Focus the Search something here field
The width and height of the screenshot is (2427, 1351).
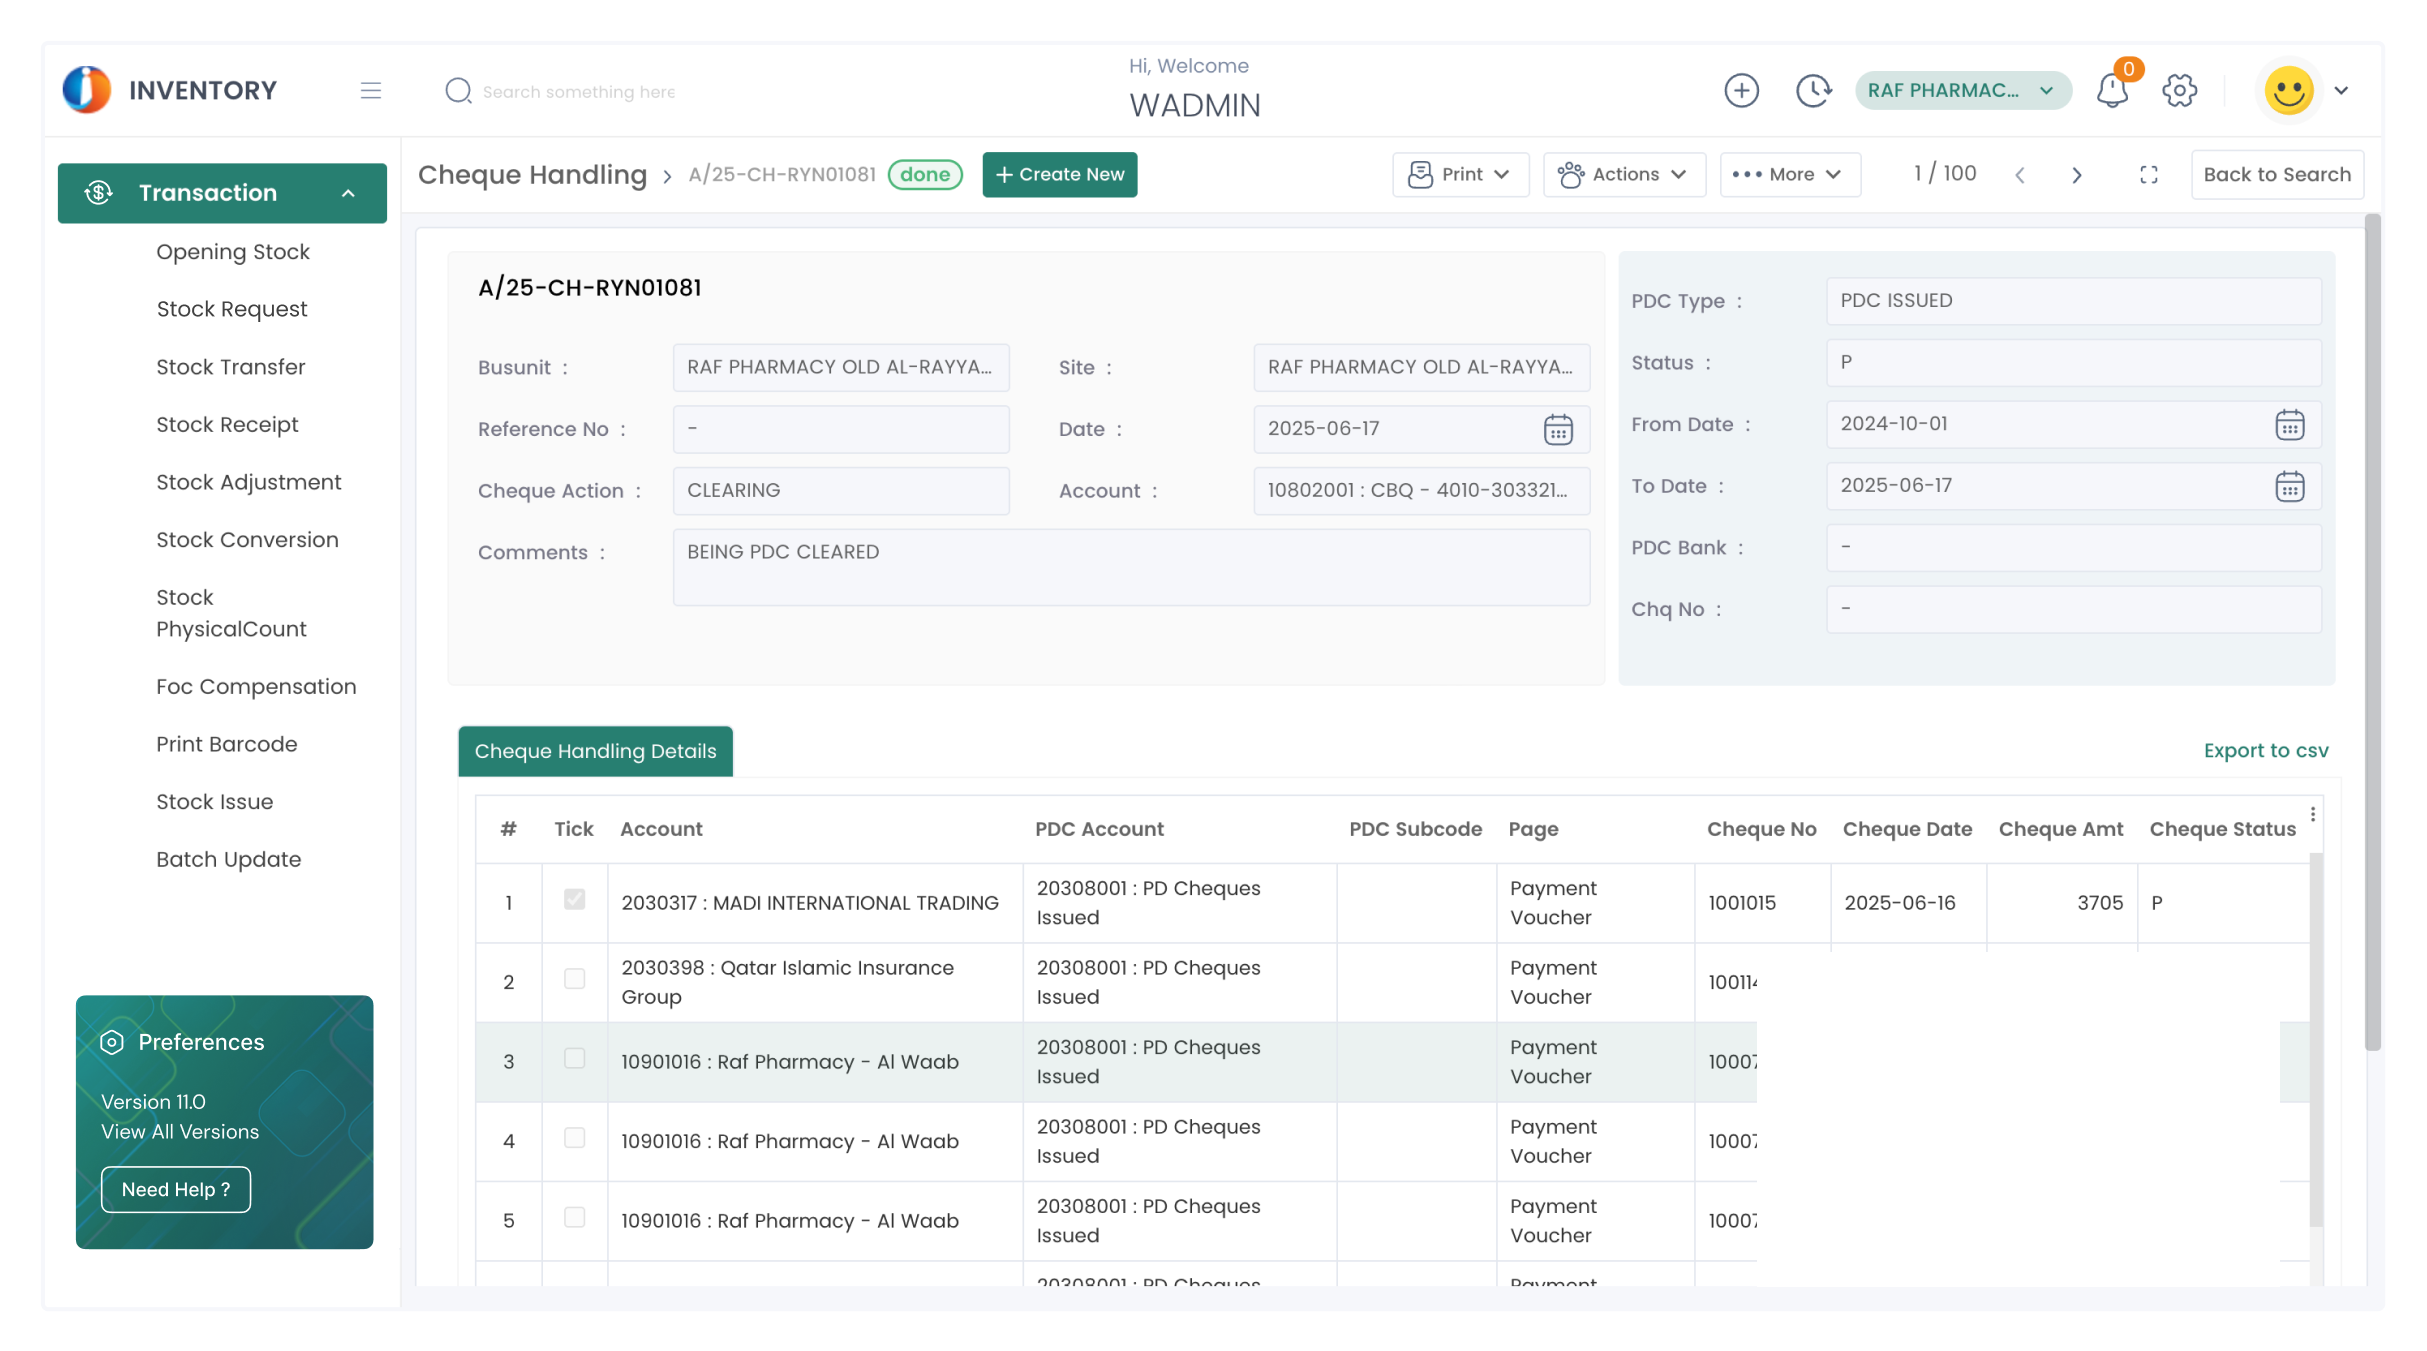[579, 92]
